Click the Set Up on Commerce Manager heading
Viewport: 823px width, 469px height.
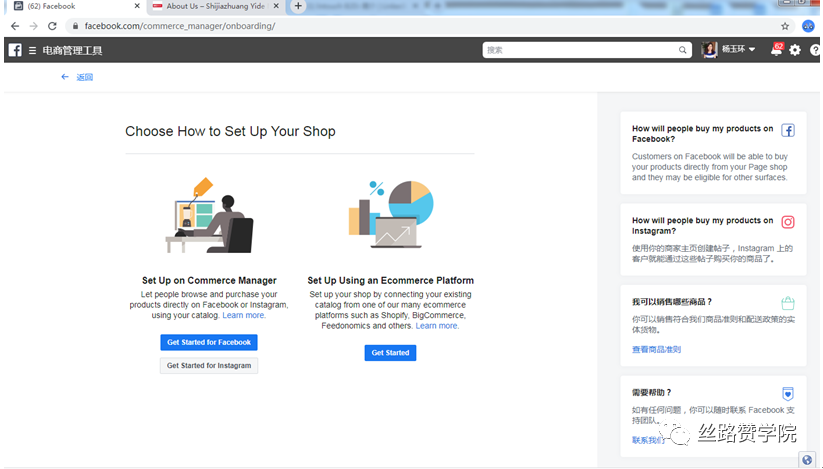tap(209, 281)
